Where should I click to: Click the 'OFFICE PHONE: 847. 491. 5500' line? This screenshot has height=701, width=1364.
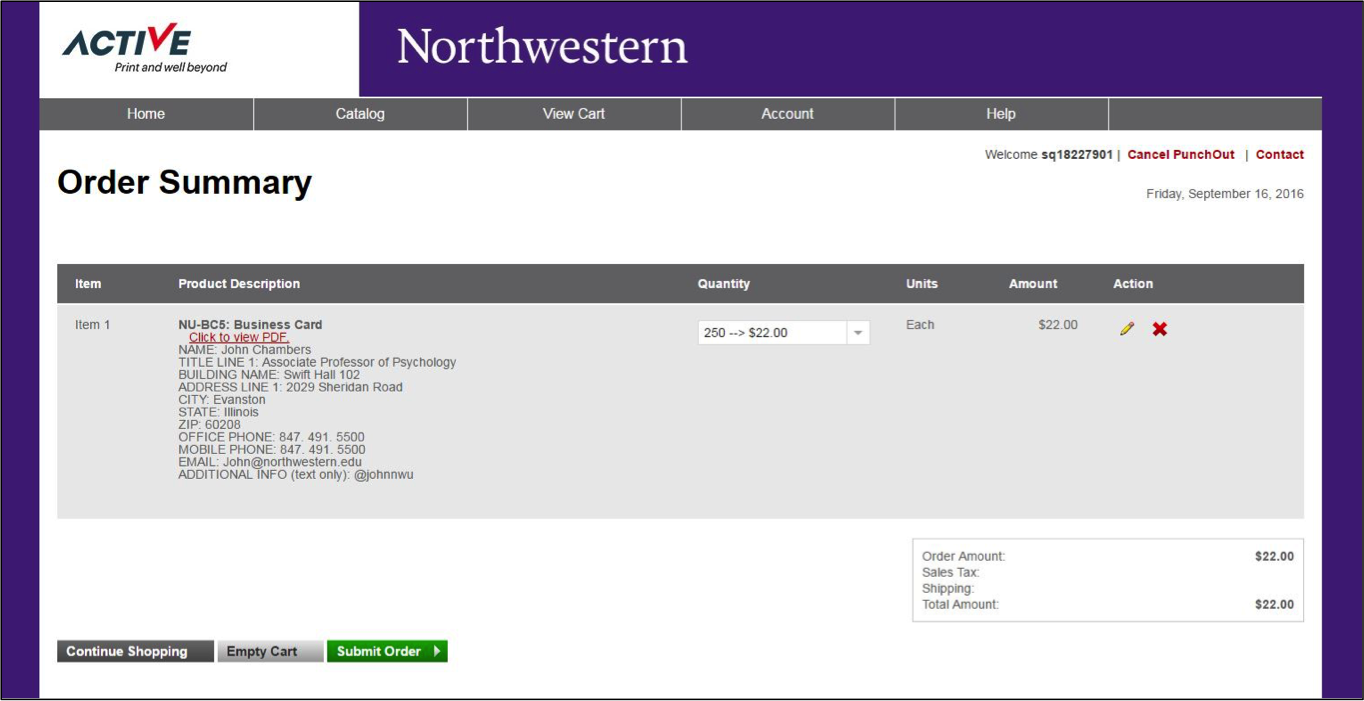271,438
